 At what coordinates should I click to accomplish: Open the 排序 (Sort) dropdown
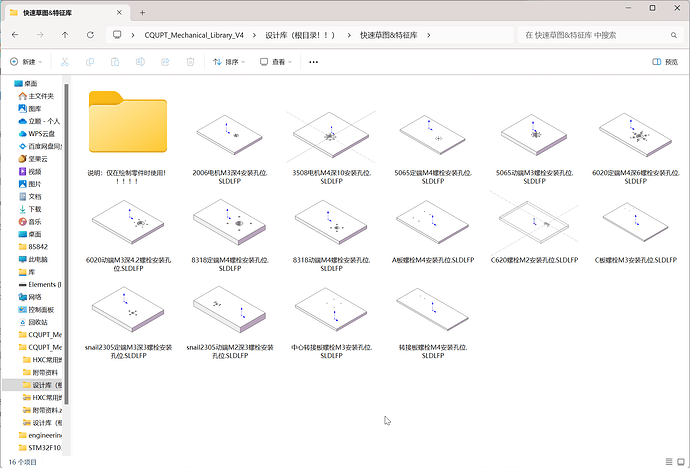229,62
